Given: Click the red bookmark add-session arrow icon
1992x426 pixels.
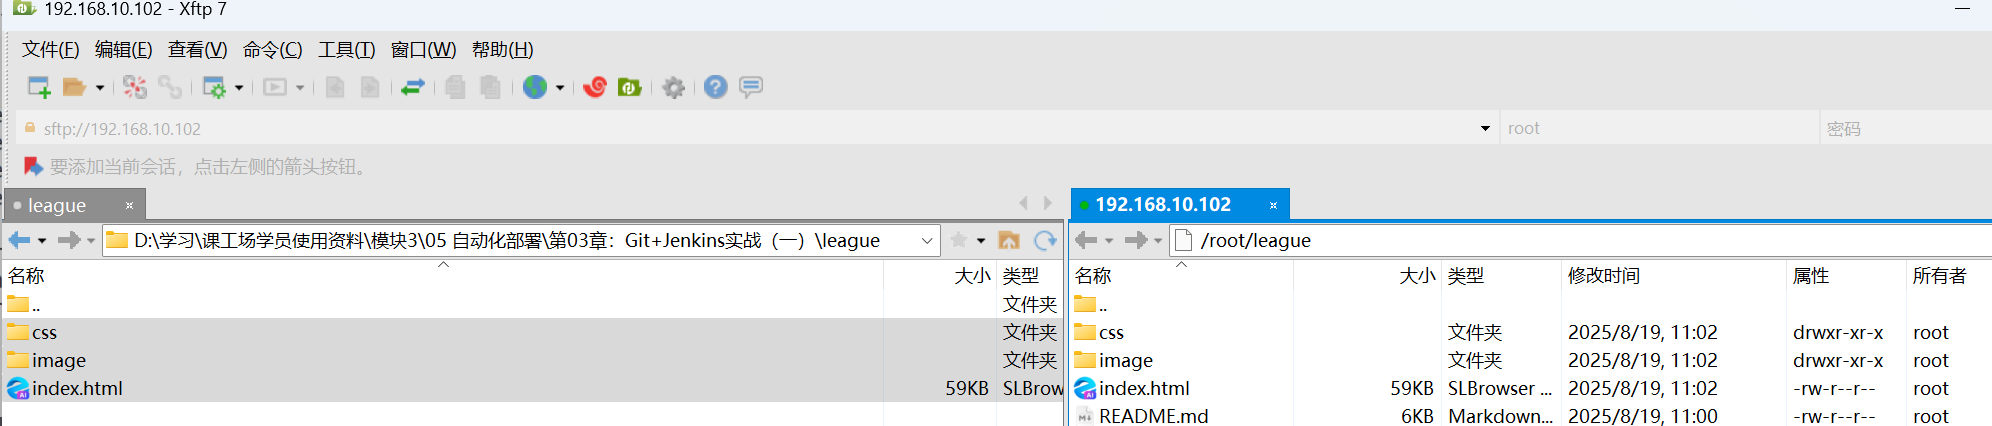Looking at the screenshot, I should coord(33,166).
